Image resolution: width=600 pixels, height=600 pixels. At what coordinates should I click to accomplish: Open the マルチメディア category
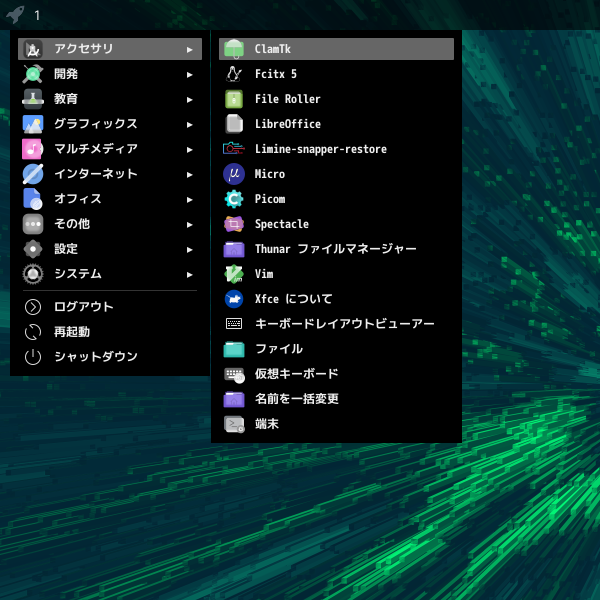(96, 149)
